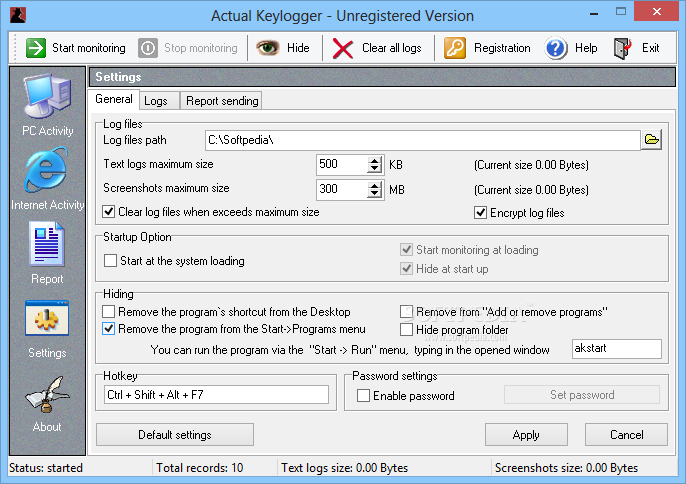Maximize the Actual Keylogger window
Image resolution: width=686 pixels, height=484 pixels.
[x=620, y=12]
